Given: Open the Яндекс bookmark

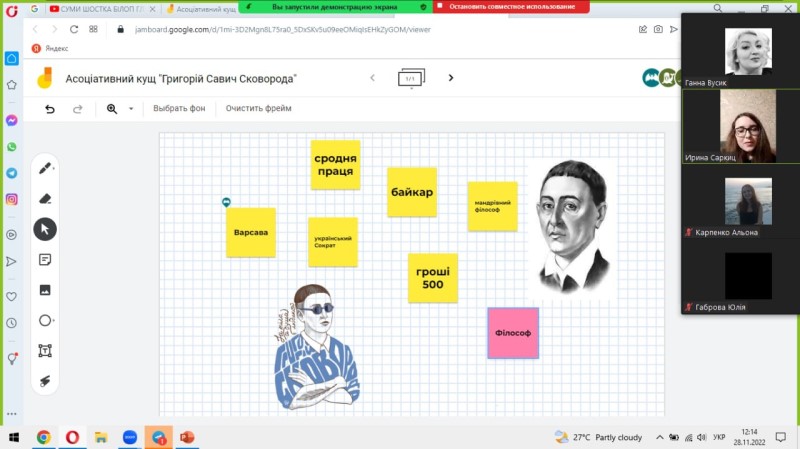Looking at the screenshot, I should pyautogui.click(x=50, y=48).
